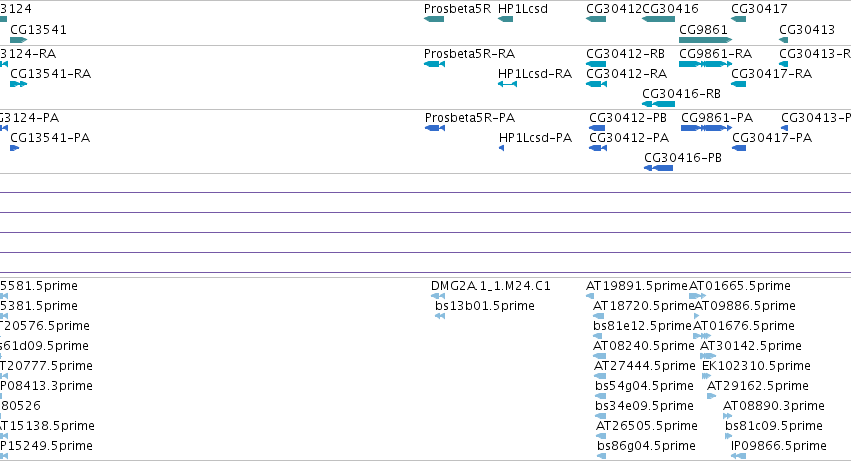Select Prosbeta5R-RA transcript
The image size is (851, 461).
pyautogui.click(x=434, y=64)
